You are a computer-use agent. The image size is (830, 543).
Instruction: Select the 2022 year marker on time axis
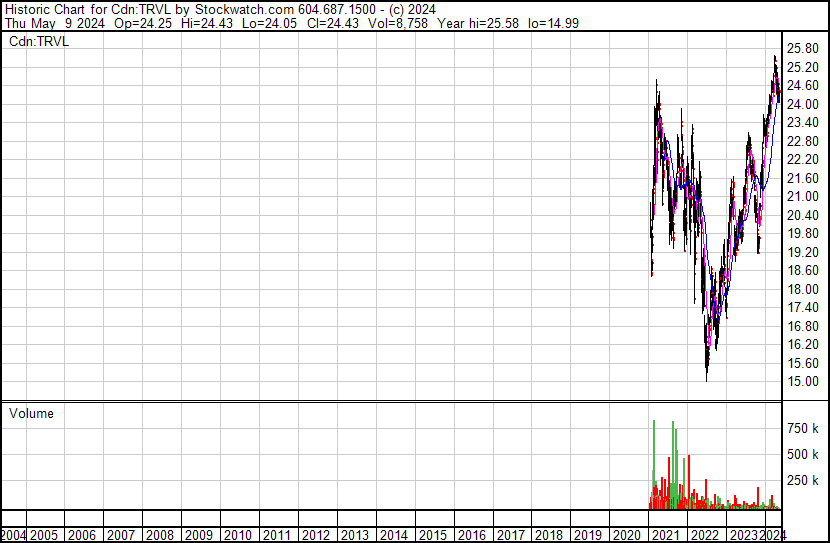coord(702,535)
